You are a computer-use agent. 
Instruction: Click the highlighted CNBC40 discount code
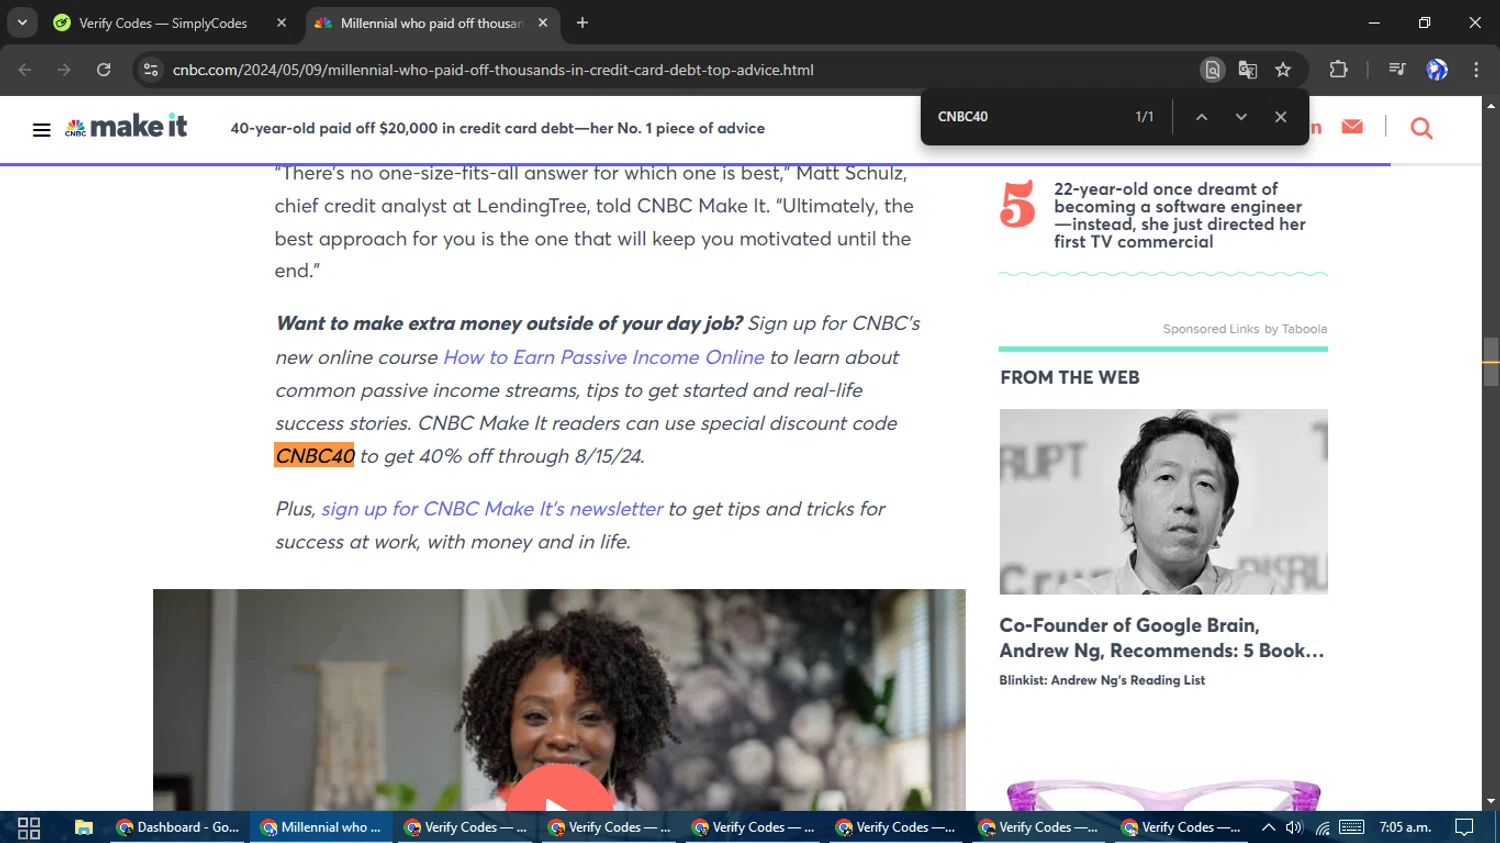pos(315,456)
